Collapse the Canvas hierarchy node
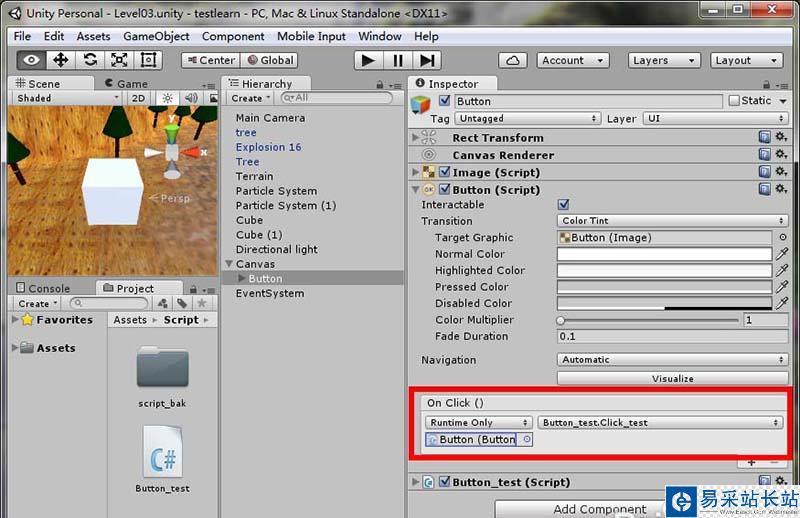Viewport: 800px width, 518px height. coord(229,264)
